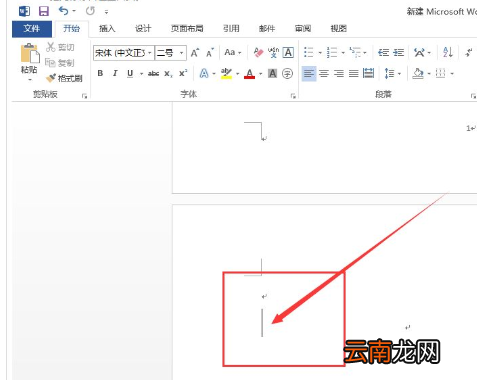477x380 pixels.
Task: Click the numbered list icon
Action: click(332, 52)
